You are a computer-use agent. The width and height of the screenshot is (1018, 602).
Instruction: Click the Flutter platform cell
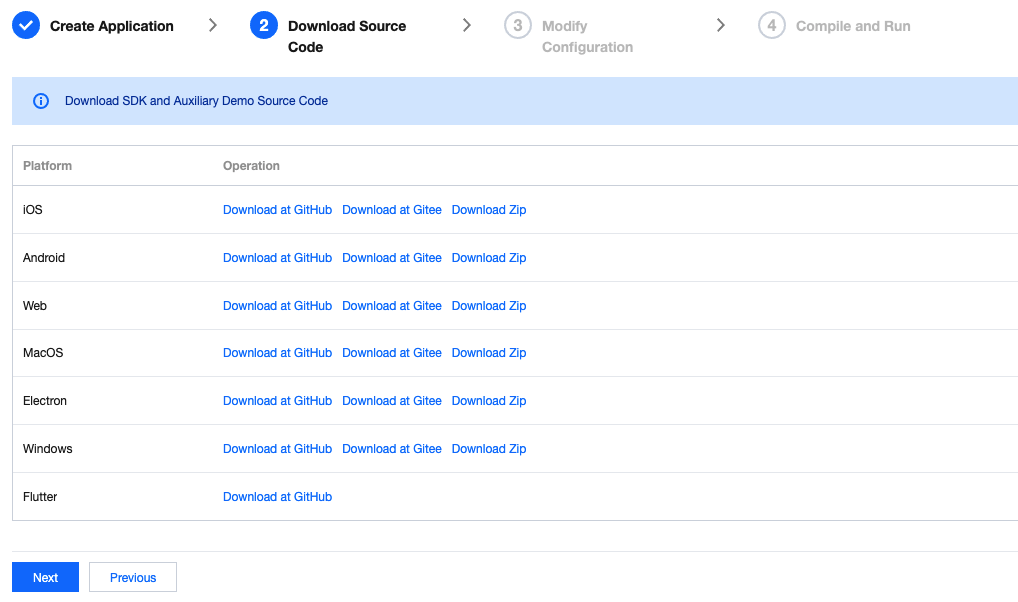(x=40, y=497)
